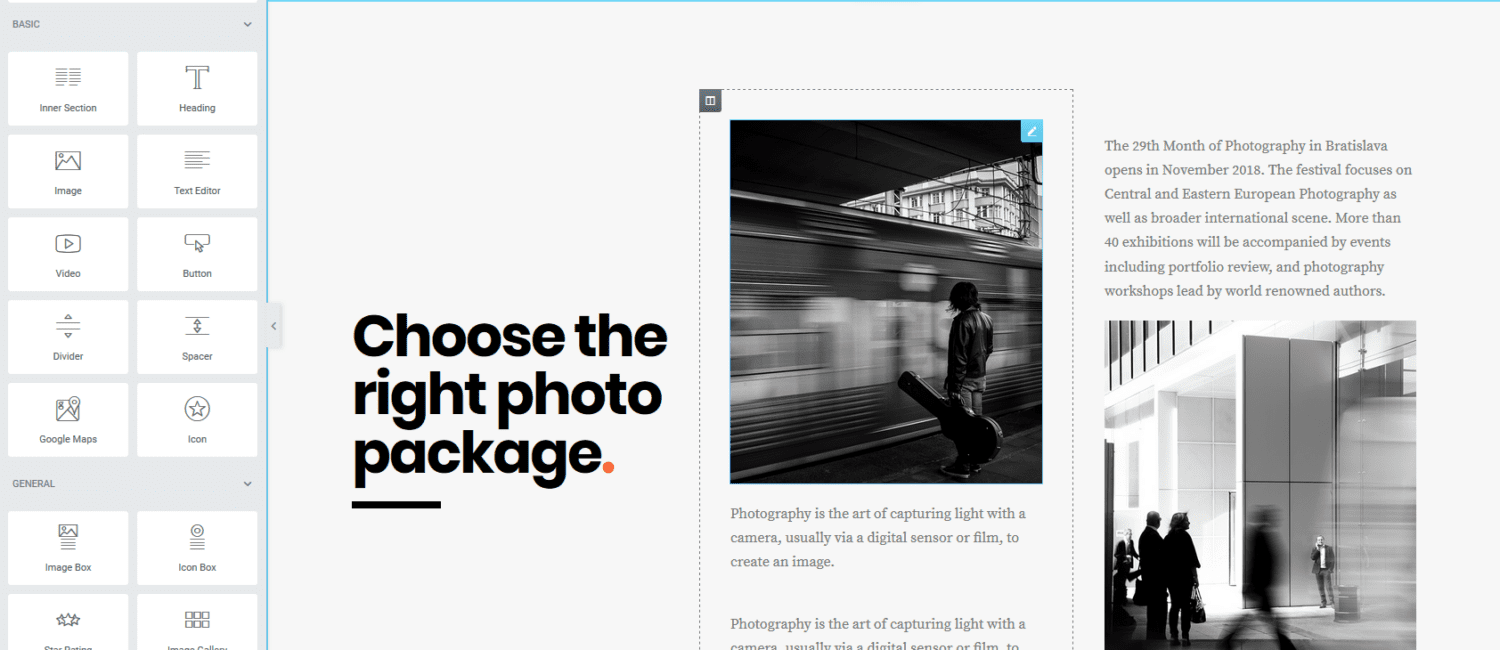Select the Video widget
Screen dimensions: 1500x650
click(x=68, y=255)
